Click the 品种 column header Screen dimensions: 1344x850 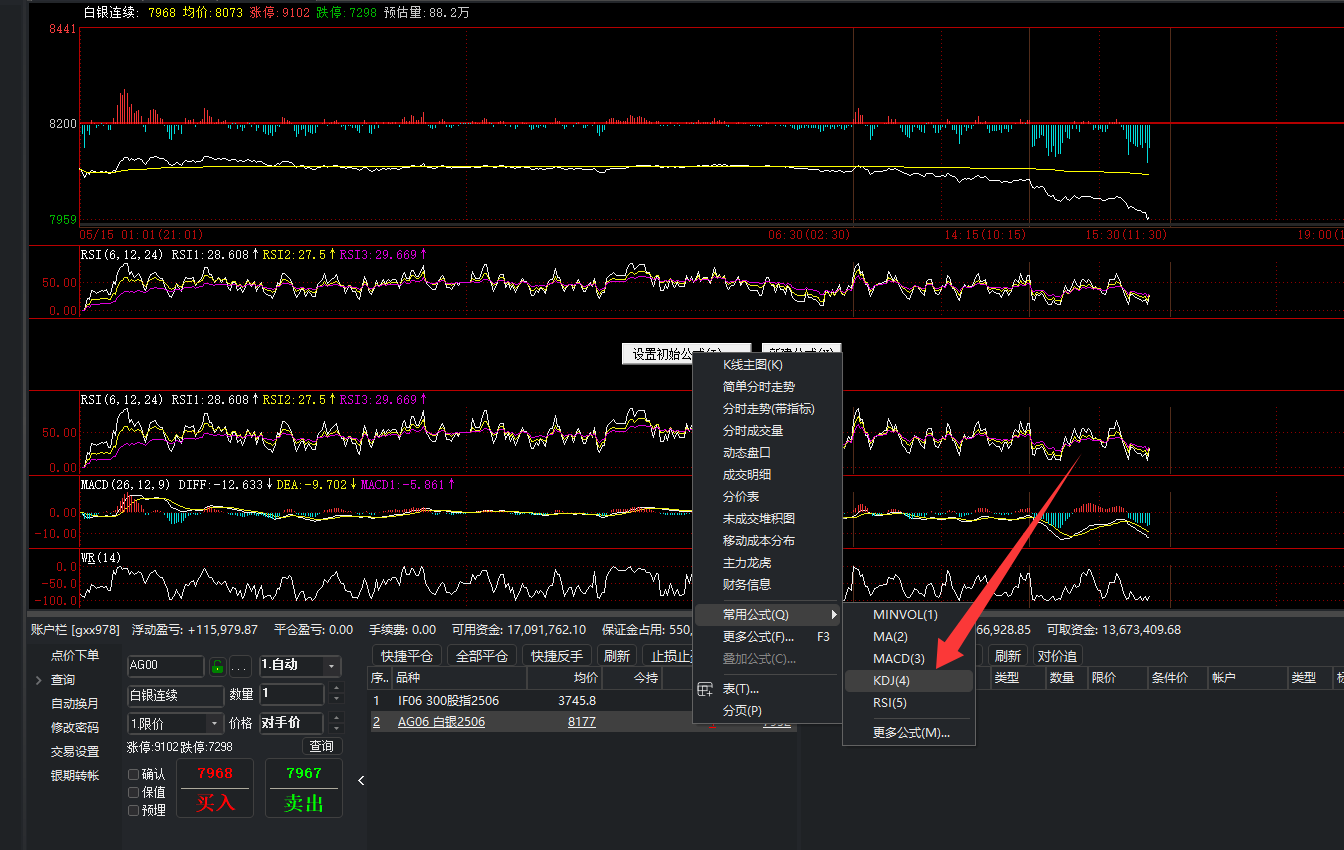coord(459,678)
